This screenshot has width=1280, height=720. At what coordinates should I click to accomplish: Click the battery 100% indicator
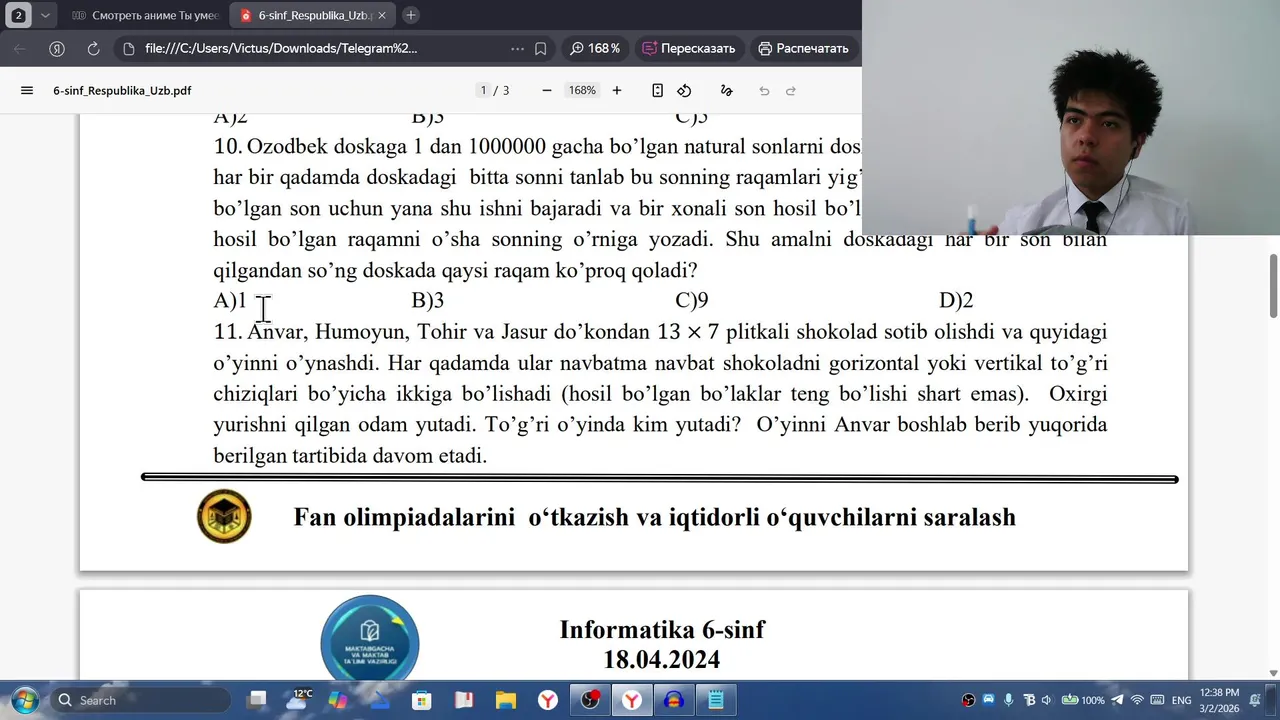[1083, 700]
